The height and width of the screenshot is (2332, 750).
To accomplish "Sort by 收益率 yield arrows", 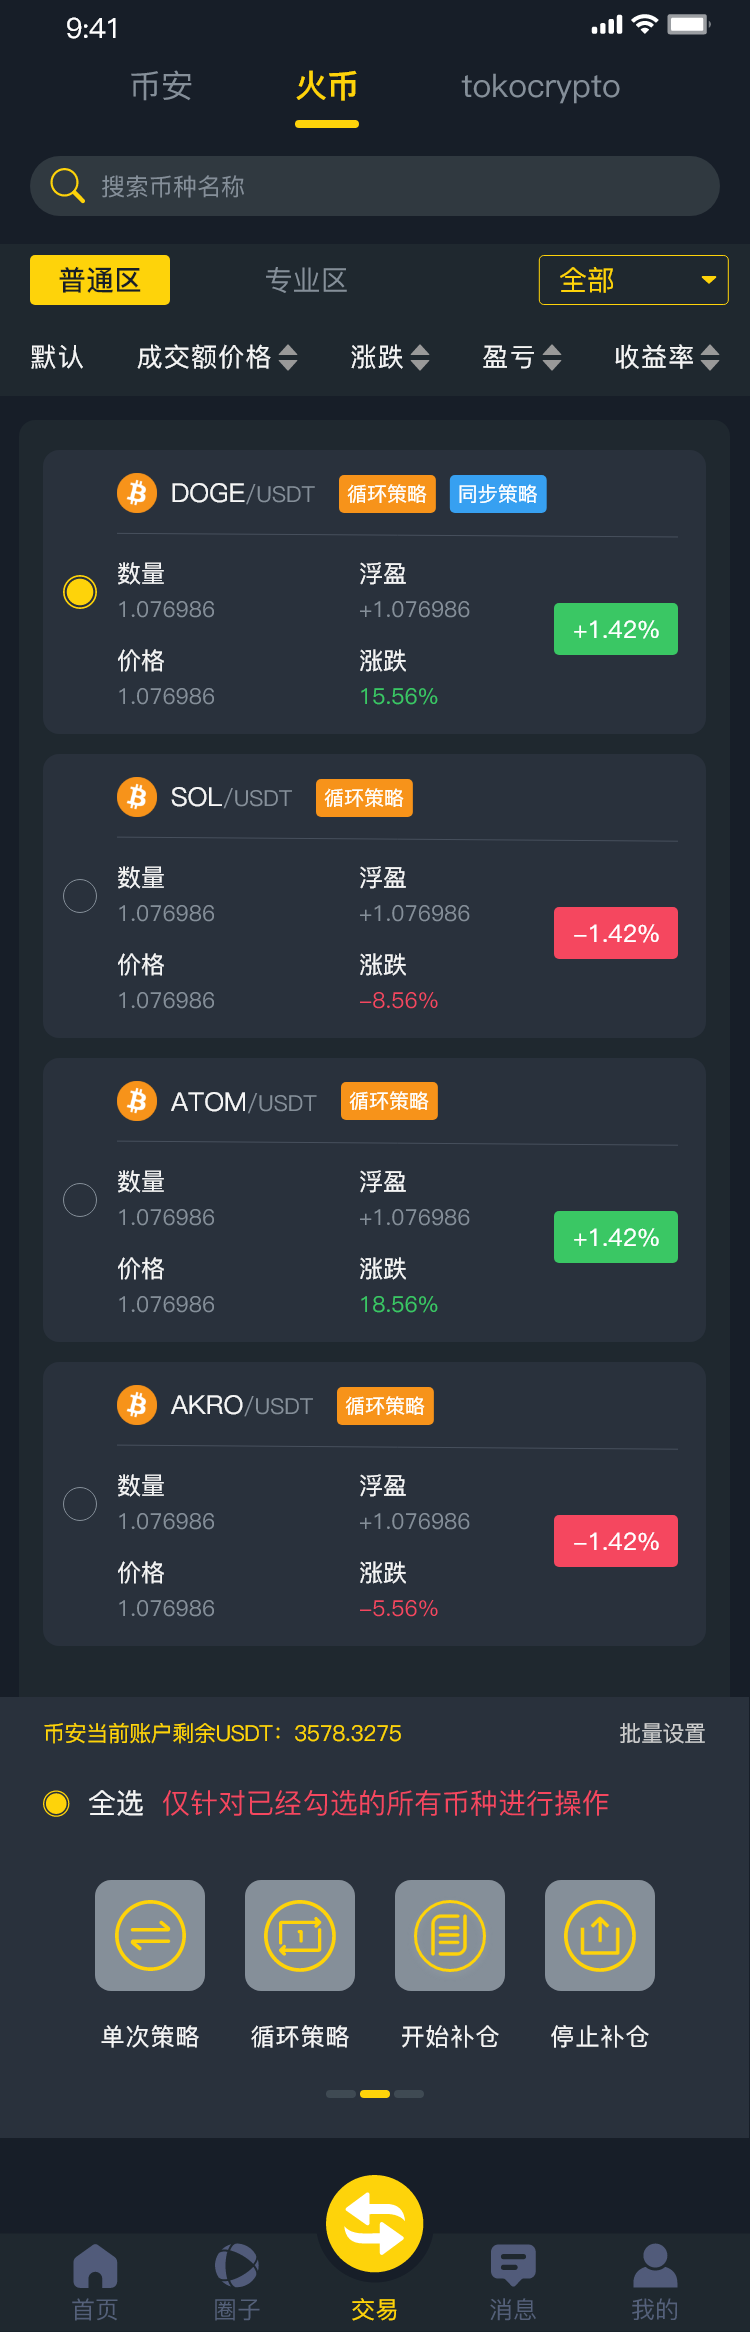I will (x=709, y=357).
